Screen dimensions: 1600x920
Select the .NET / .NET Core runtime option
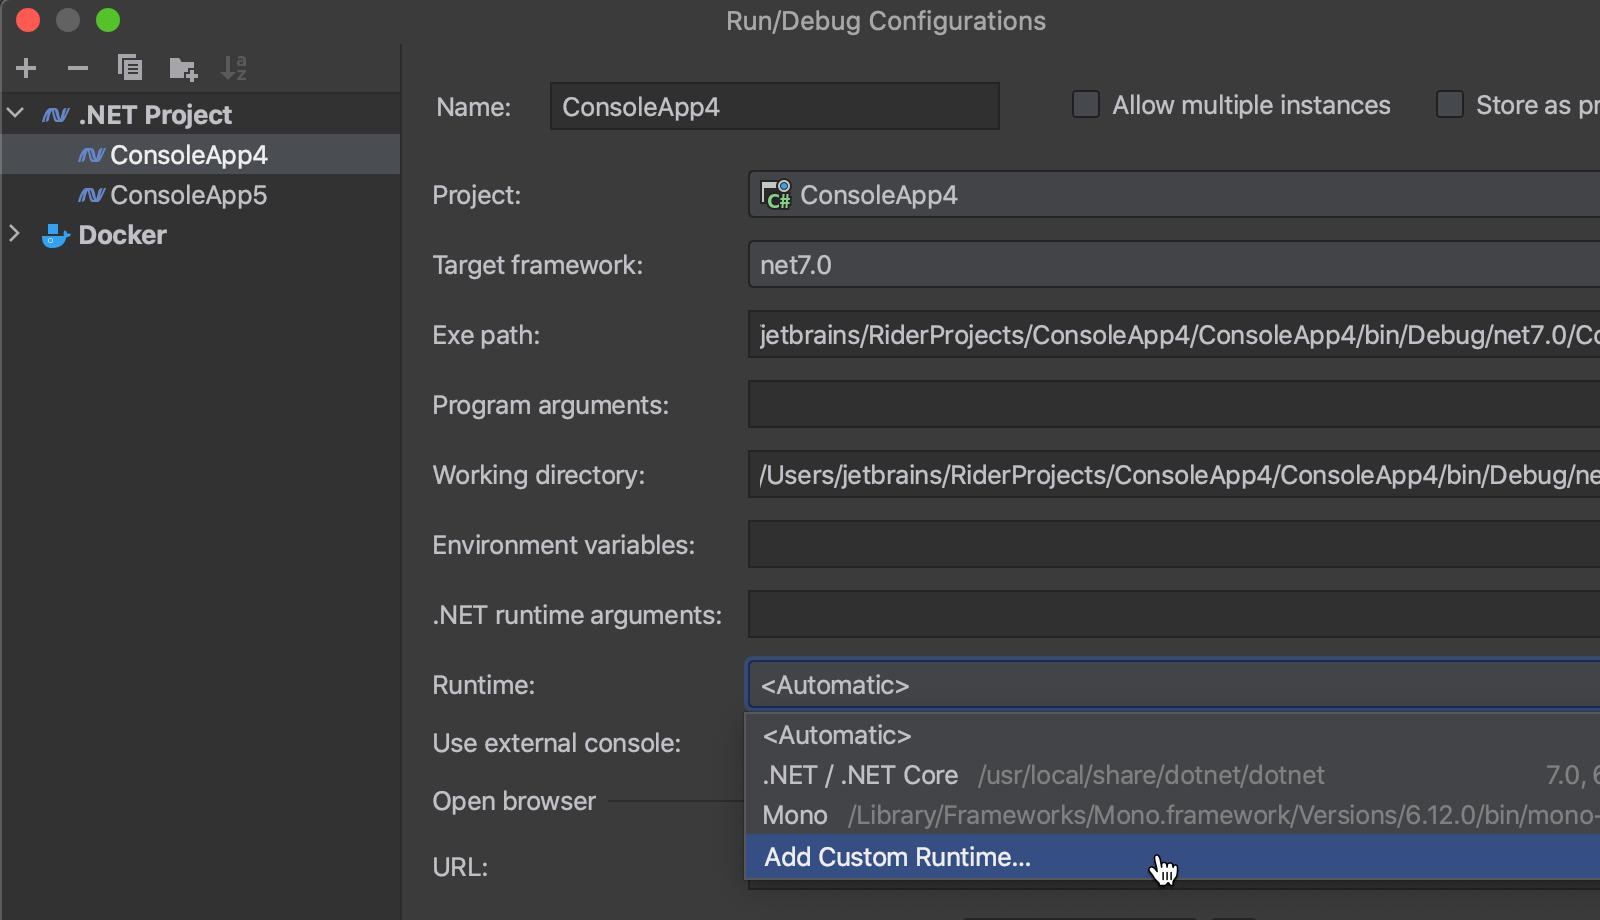[860, 775]
